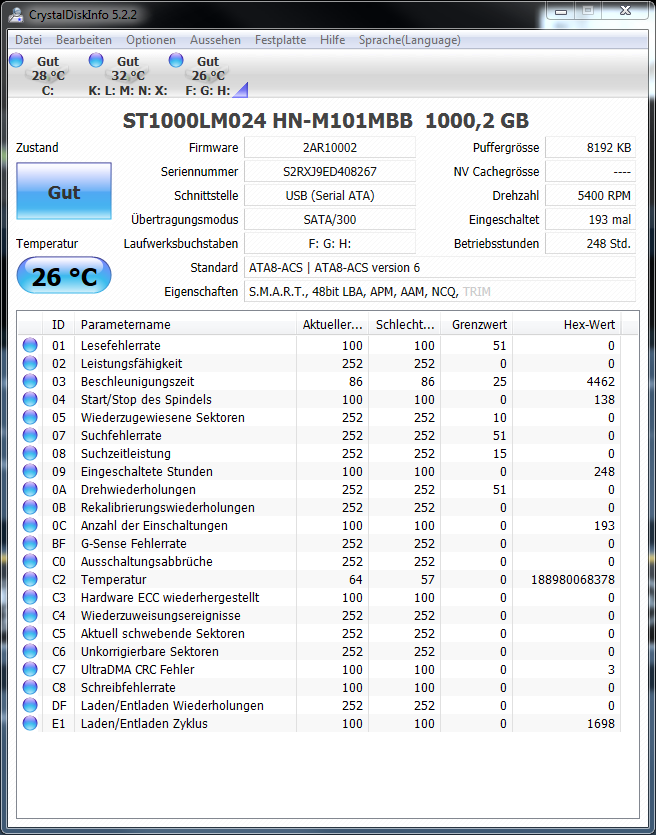Click the Puffergrösse 8192 KB field
The width and height of the screenshot is (656, 835).
591,148
